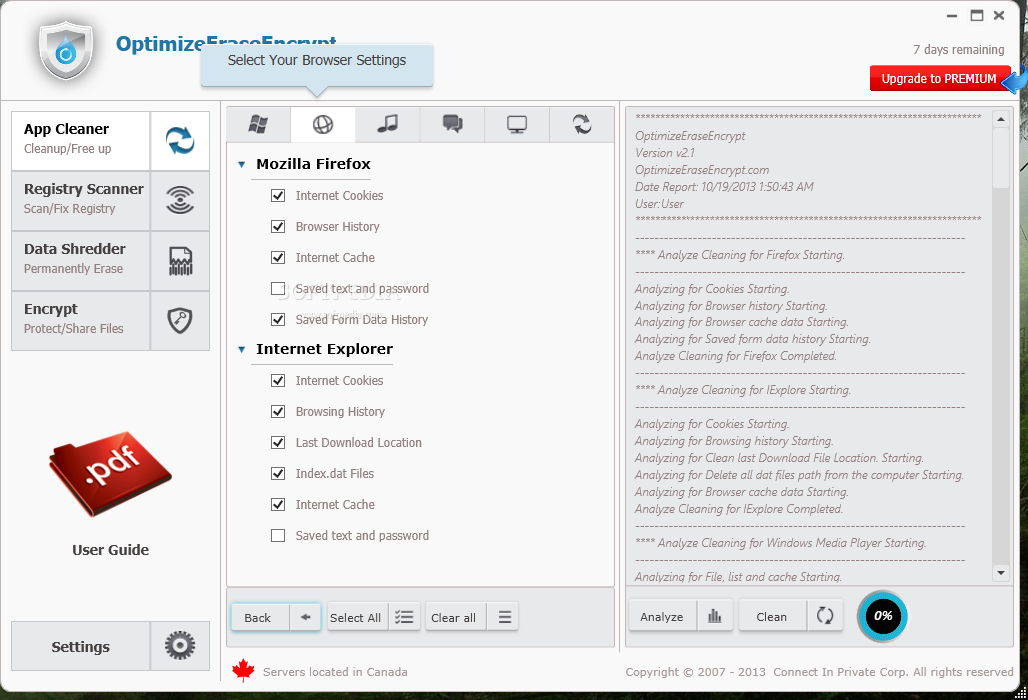1028x700 pixels.
Task: Open the circular arrows refresh tab
Action: (582, 124)
